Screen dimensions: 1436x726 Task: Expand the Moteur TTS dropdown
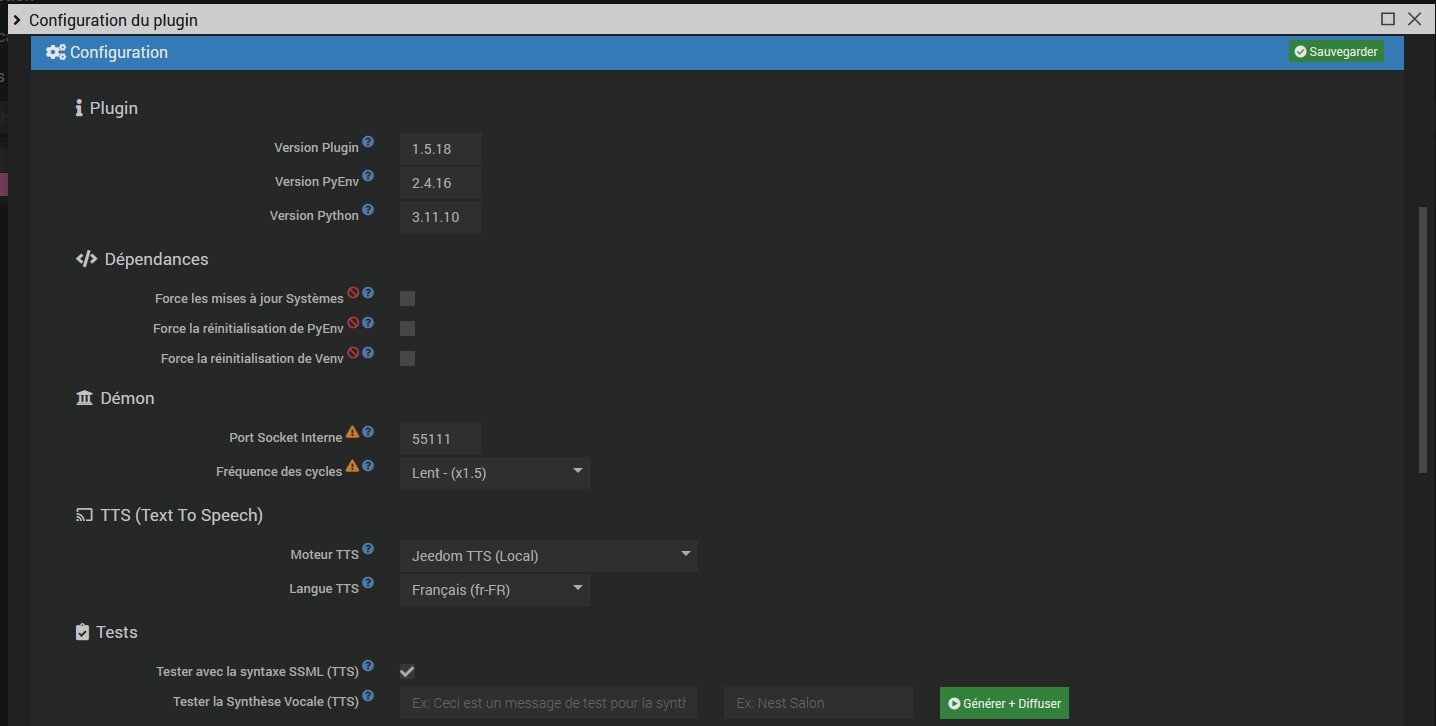548,556
